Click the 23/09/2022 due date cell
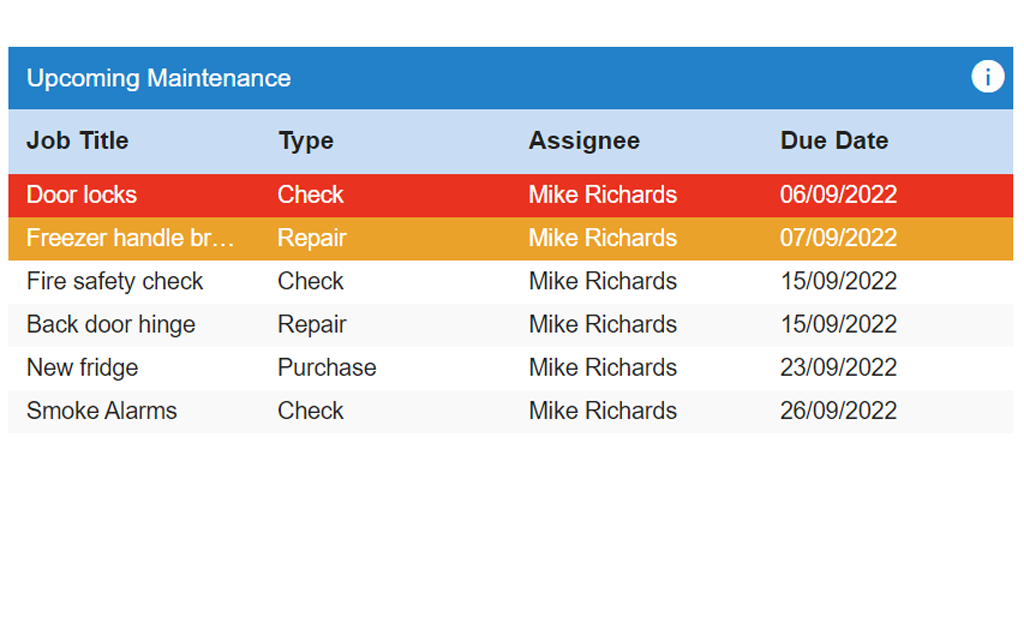This screenshot has width=1024, height=631. [x=838, y=368]
